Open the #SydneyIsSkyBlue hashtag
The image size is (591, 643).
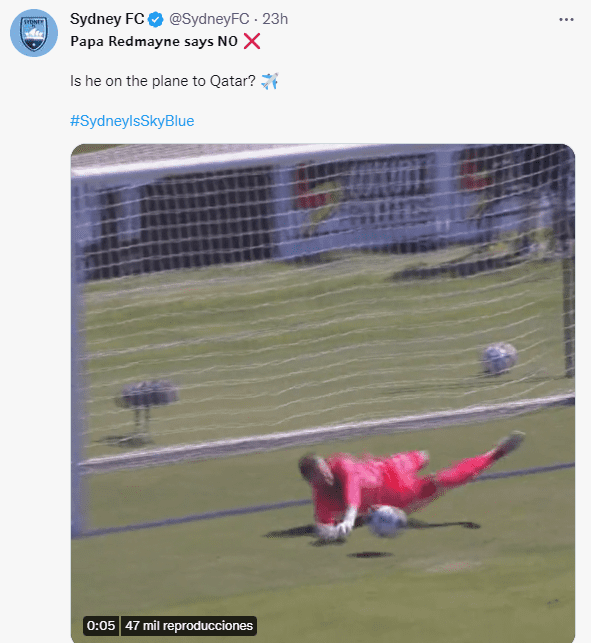tap(132, 121)
